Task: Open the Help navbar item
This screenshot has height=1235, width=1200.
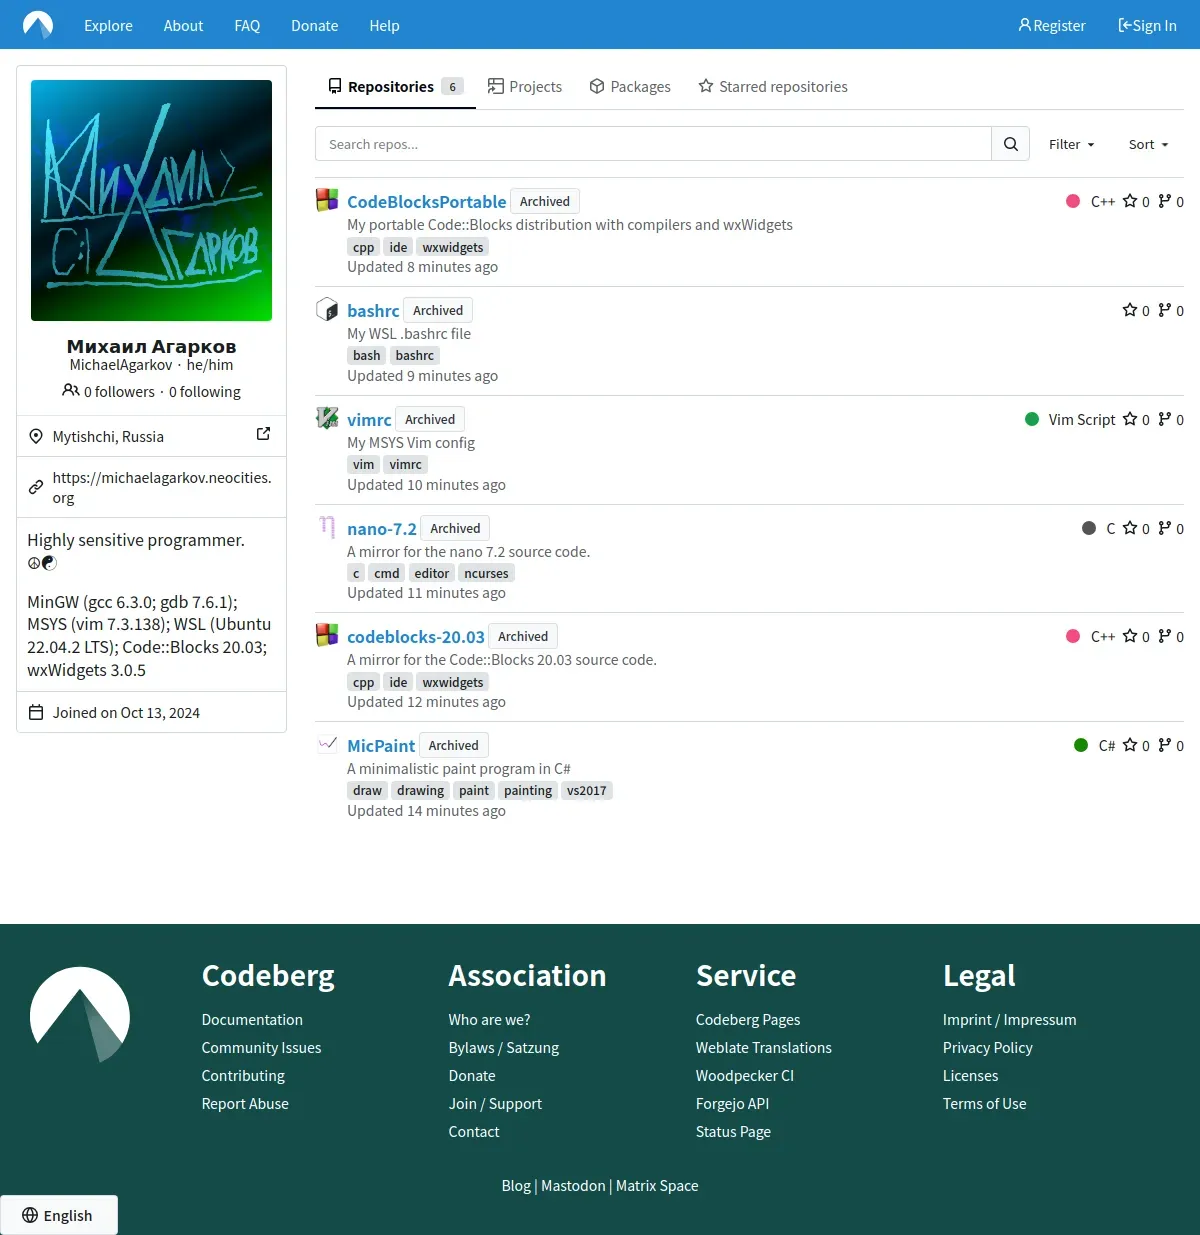Action: pyautogui.click(x=384, y=25)
